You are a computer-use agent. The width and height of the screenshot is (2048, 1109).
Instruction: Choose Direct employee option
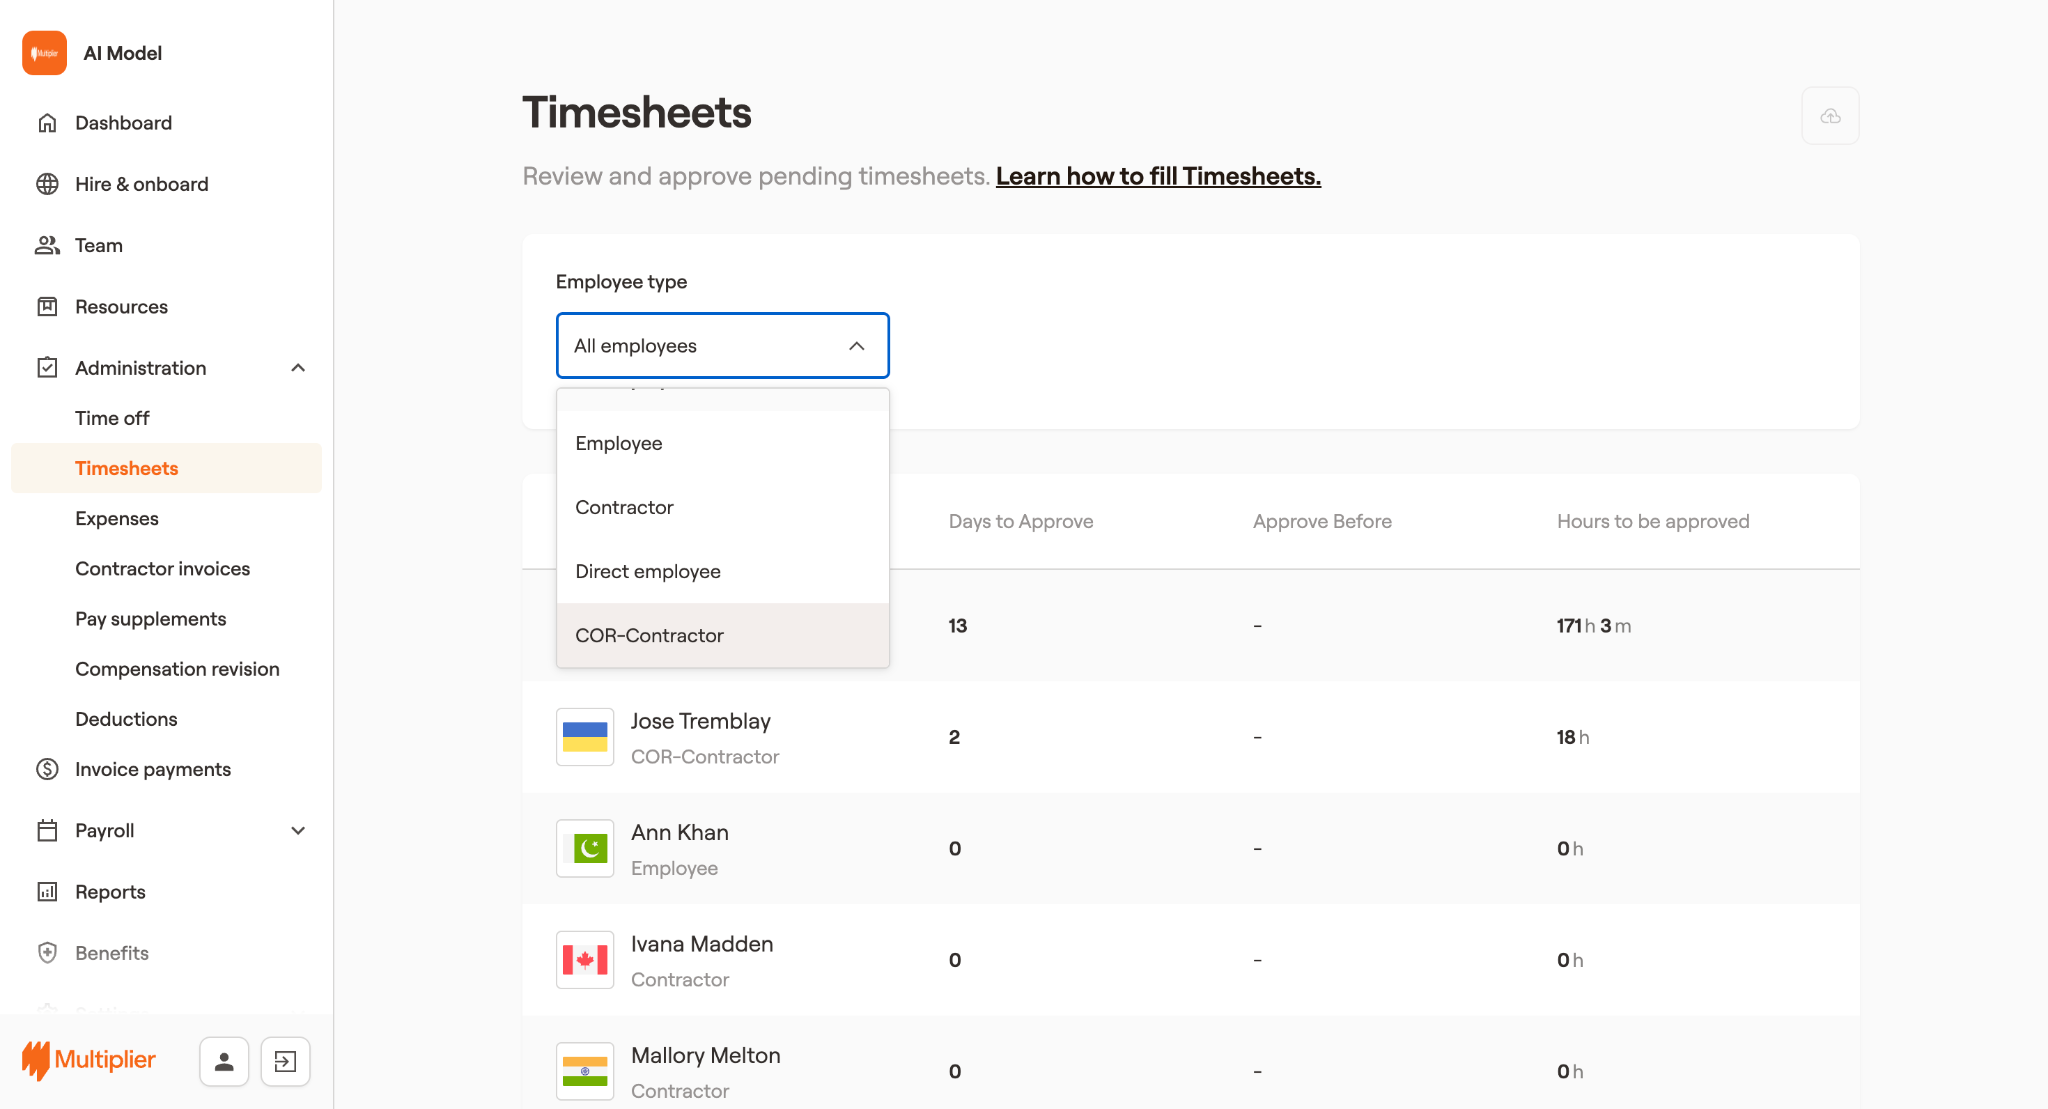647,571
